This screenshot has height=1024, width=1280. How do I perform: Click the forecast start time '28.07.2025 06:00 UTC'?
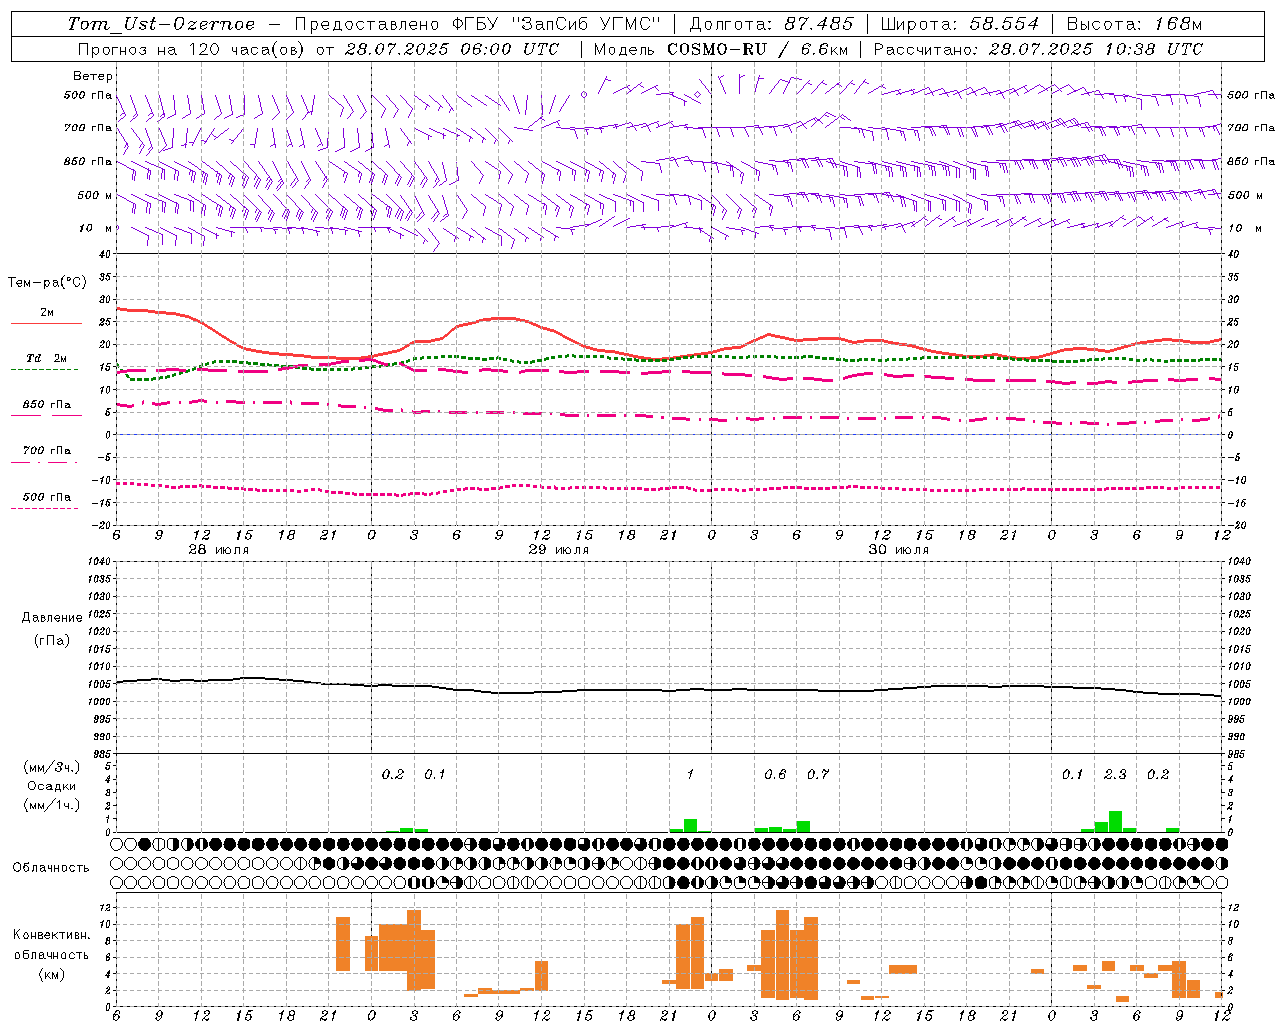(x=452, y=49)
